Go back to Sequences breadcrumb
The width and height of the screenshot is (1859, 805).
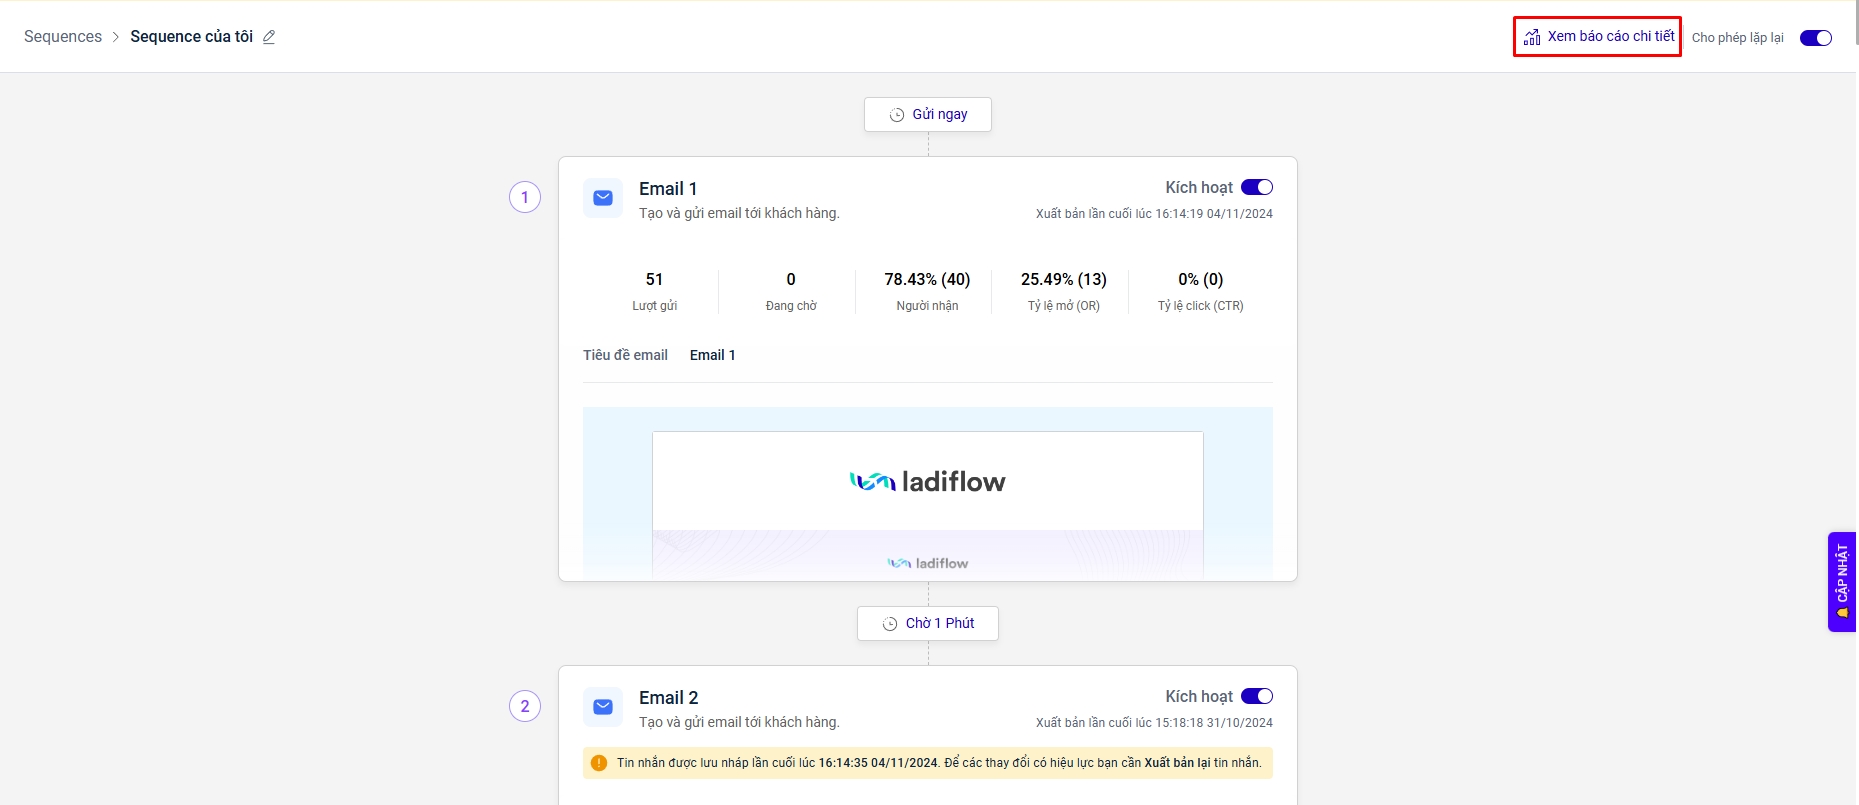[63, 37]
